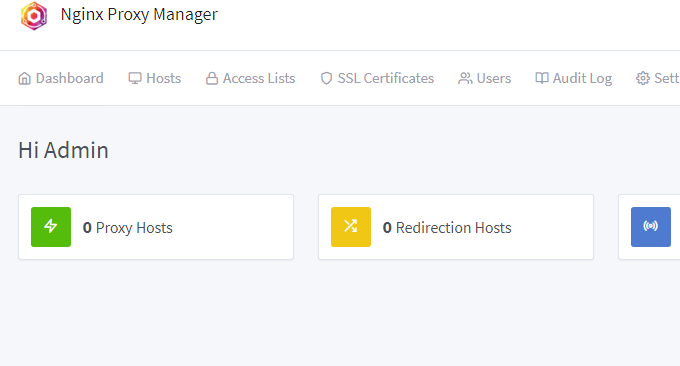This screenshot has height=366, width=680.
Task: View the Audit Log
Action: [x=573, y=78]
